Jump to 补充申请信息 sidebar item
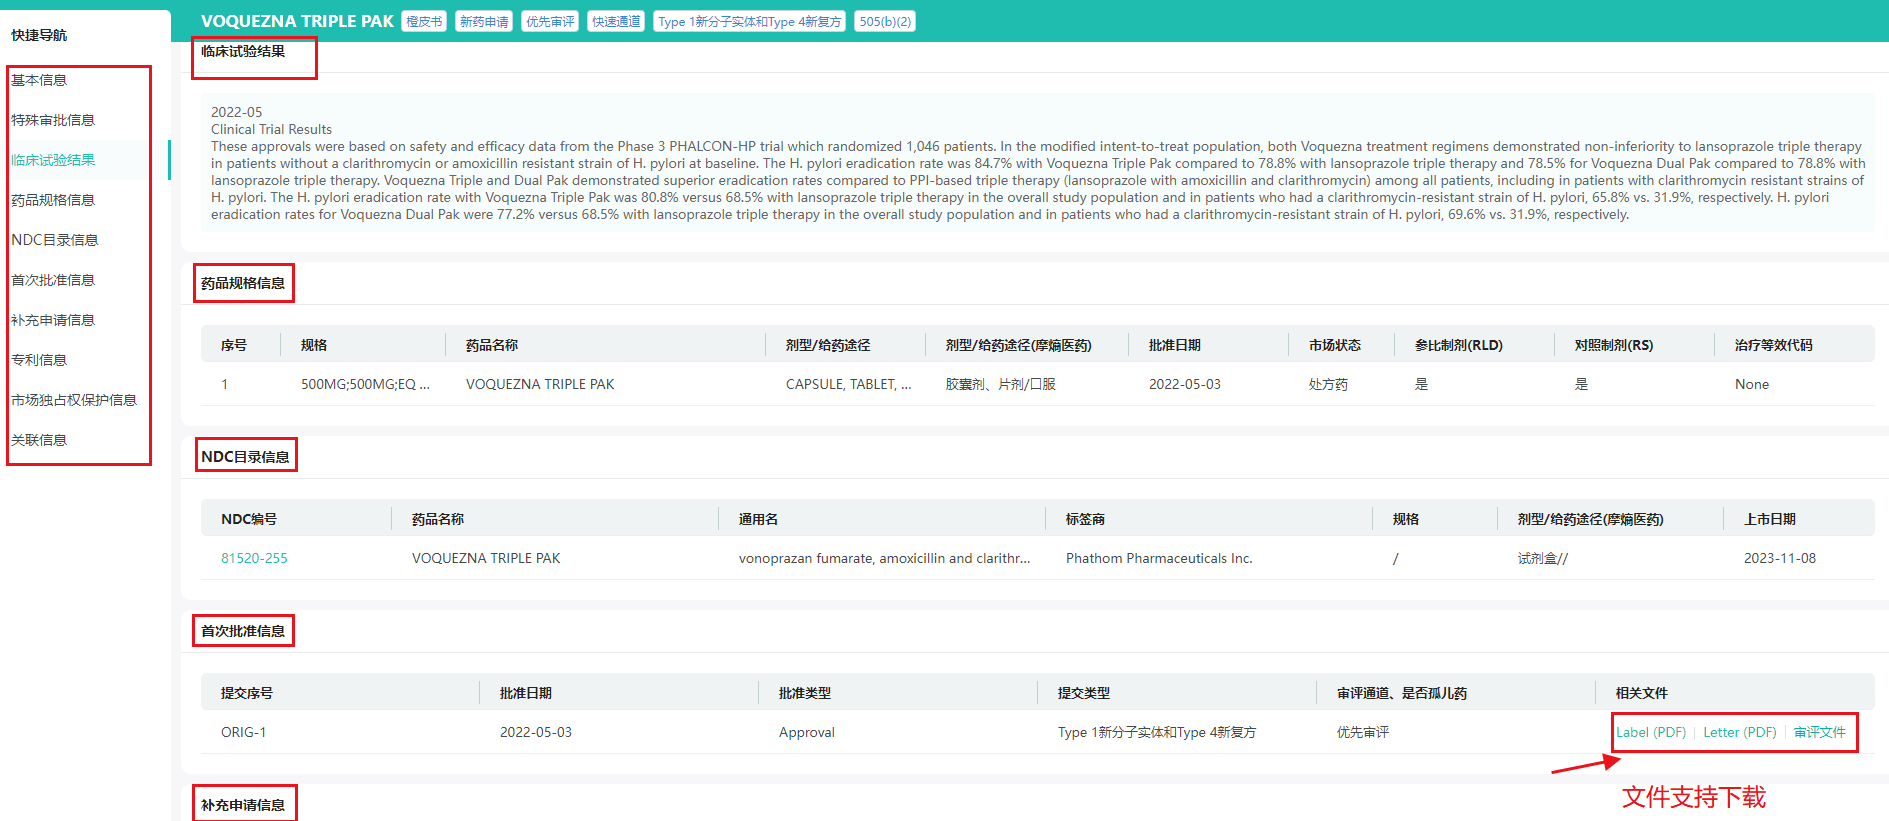Screen dimensions: 1889x821 [x=53, y=320]
